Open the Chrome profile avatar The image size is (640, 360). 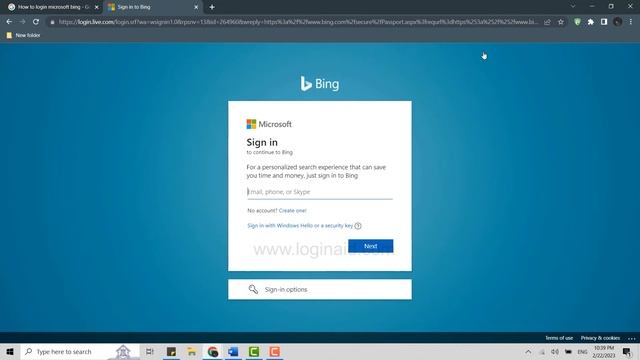tap(618, 22)
